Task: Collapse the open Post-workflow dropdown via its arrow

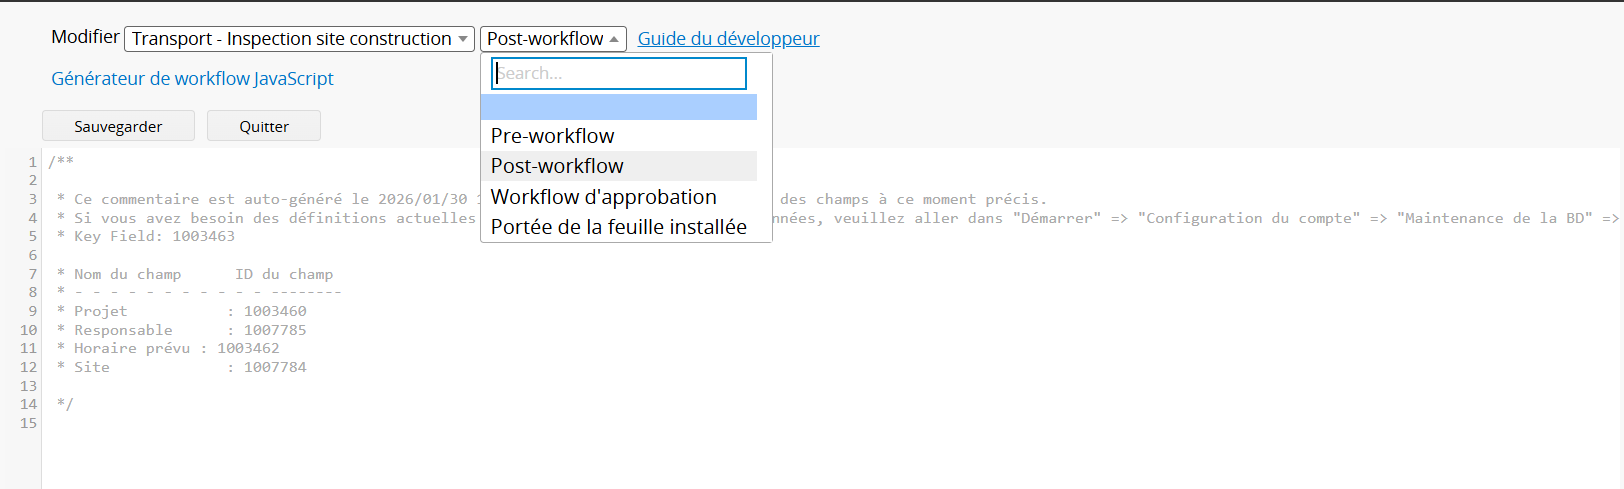Action: coord(614,39)
